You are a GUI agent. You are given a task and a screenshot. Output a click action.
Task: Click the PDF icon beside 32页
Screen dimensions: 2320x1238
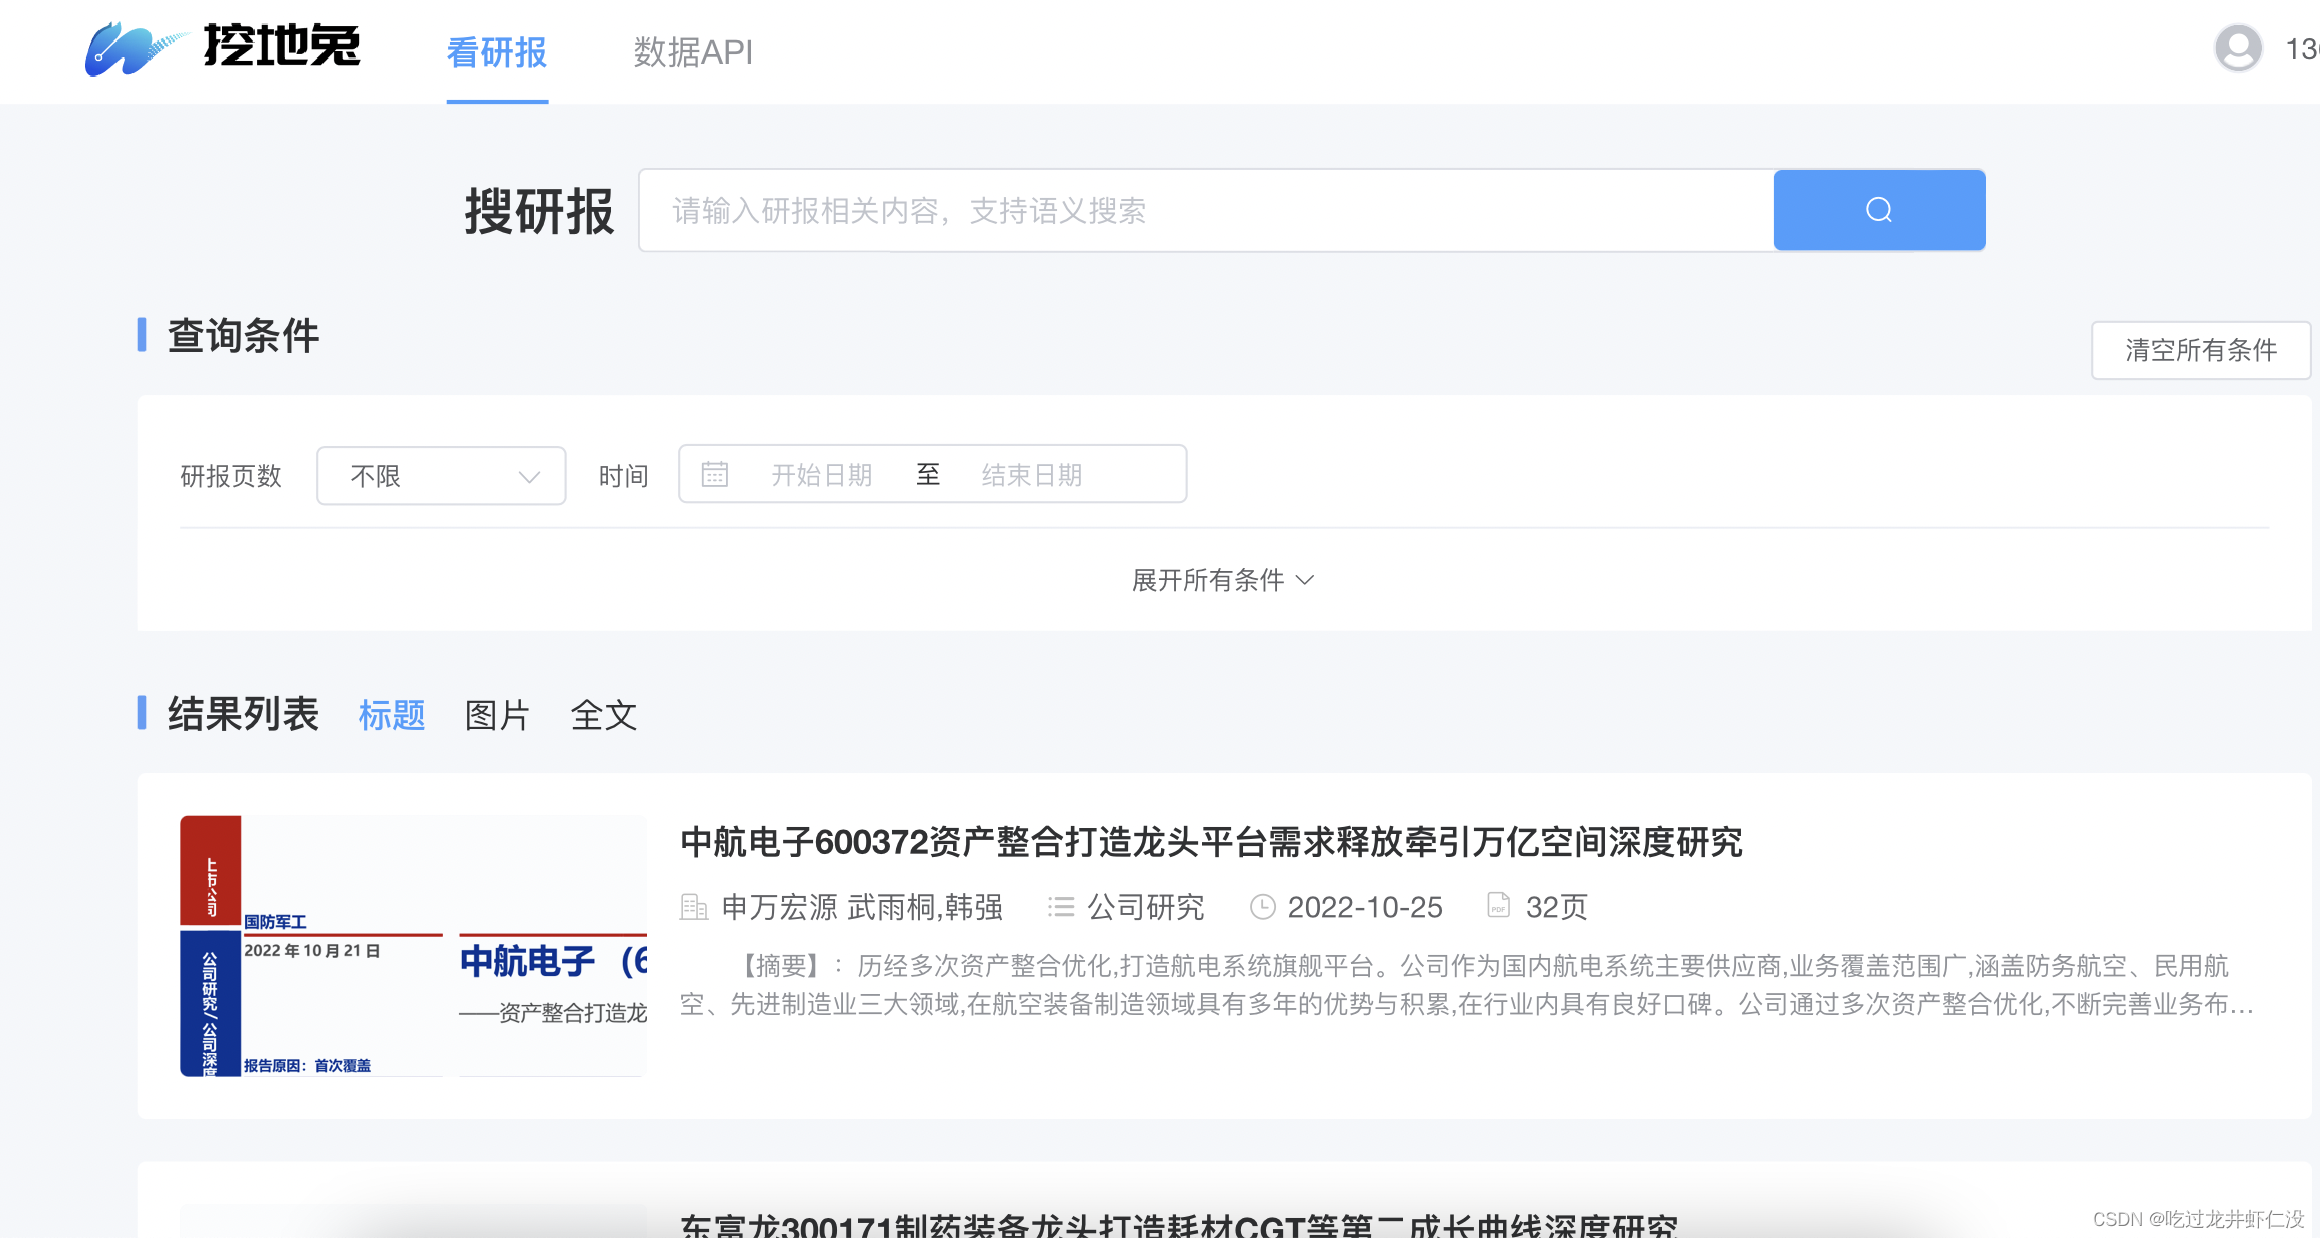click(1498, 906)
